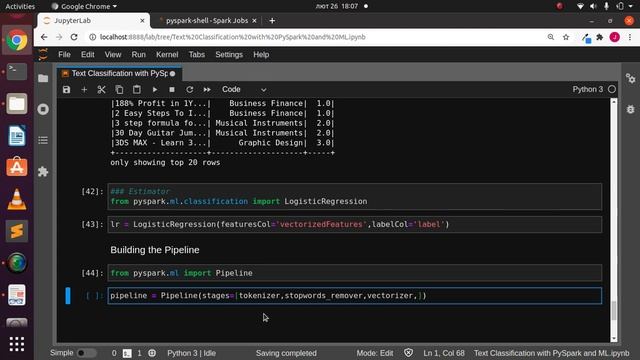
Task: Open the debugger bug icon in right sidebar
Action: pyautogui.click(x=631, y=109)
